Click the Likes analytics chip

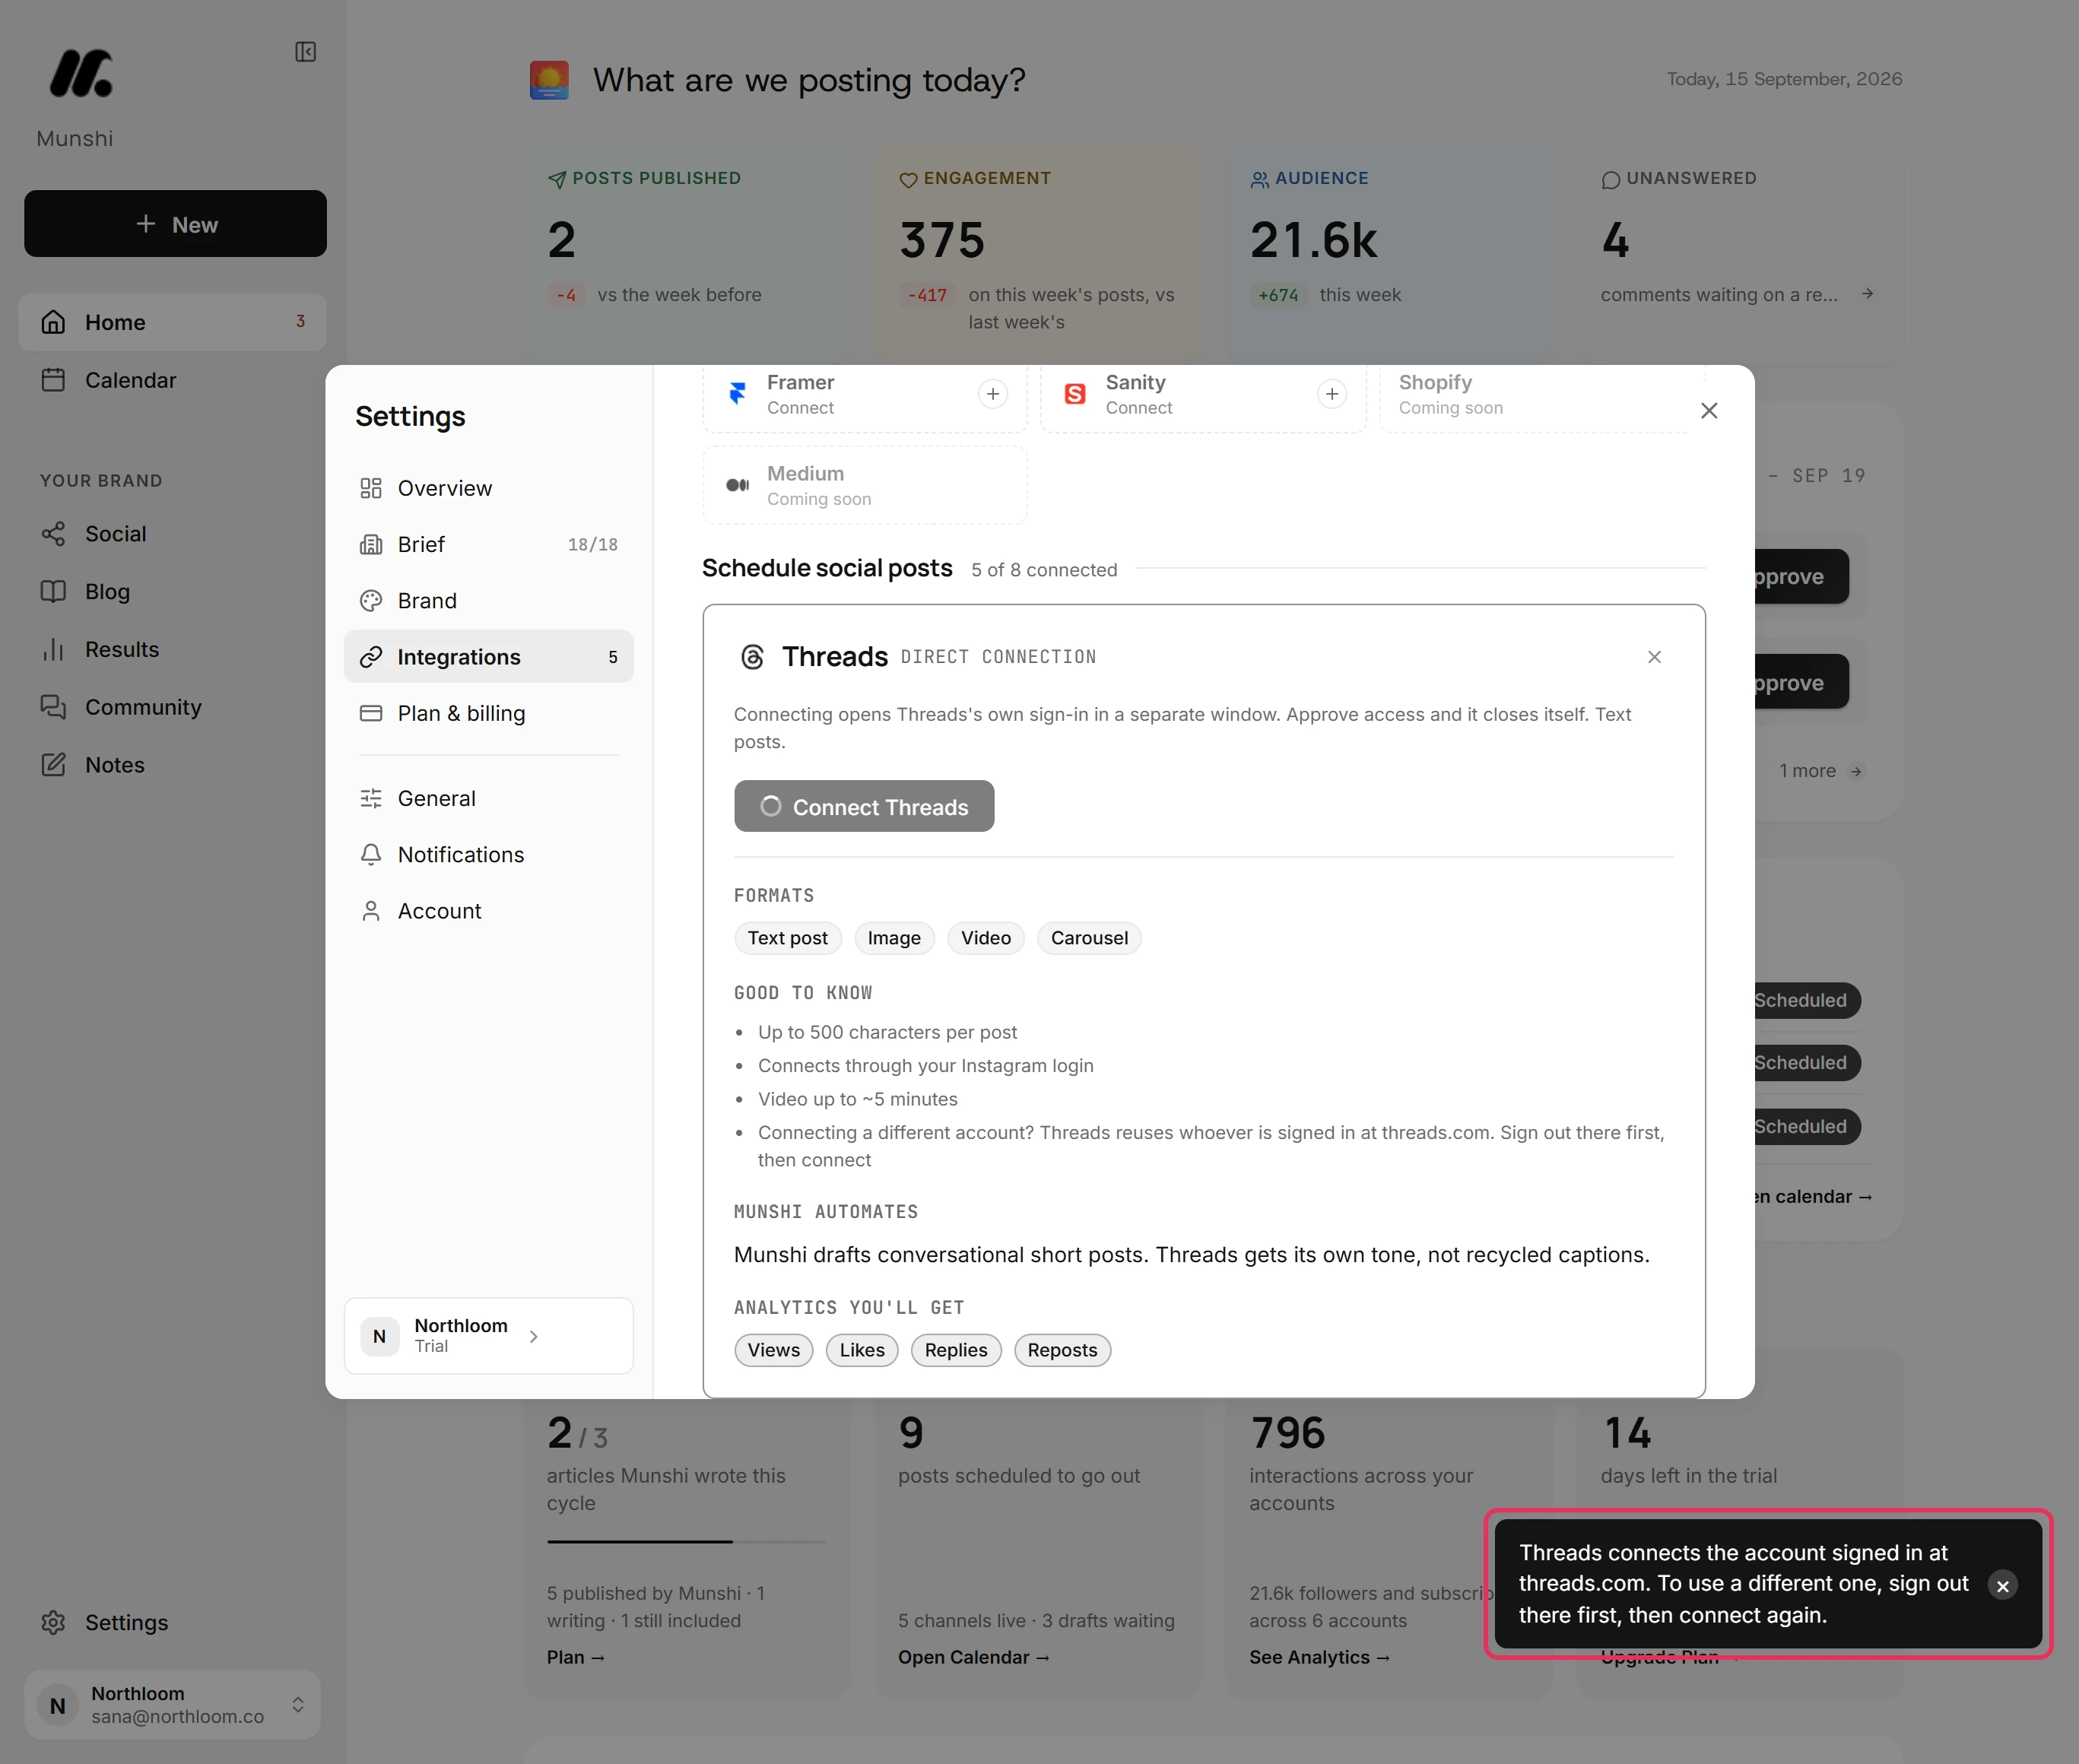[x=862, y=1350]
